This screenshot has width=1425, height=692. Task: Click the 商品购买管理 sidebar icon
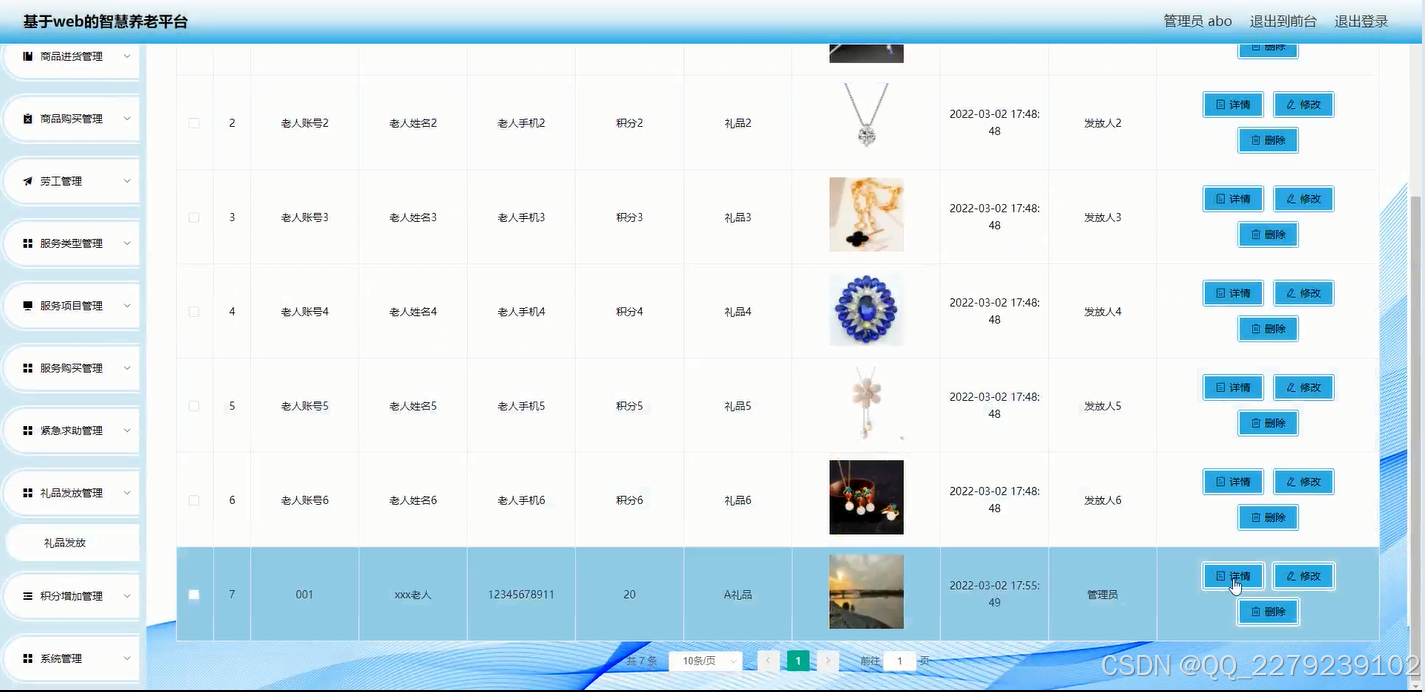point(29,118)
